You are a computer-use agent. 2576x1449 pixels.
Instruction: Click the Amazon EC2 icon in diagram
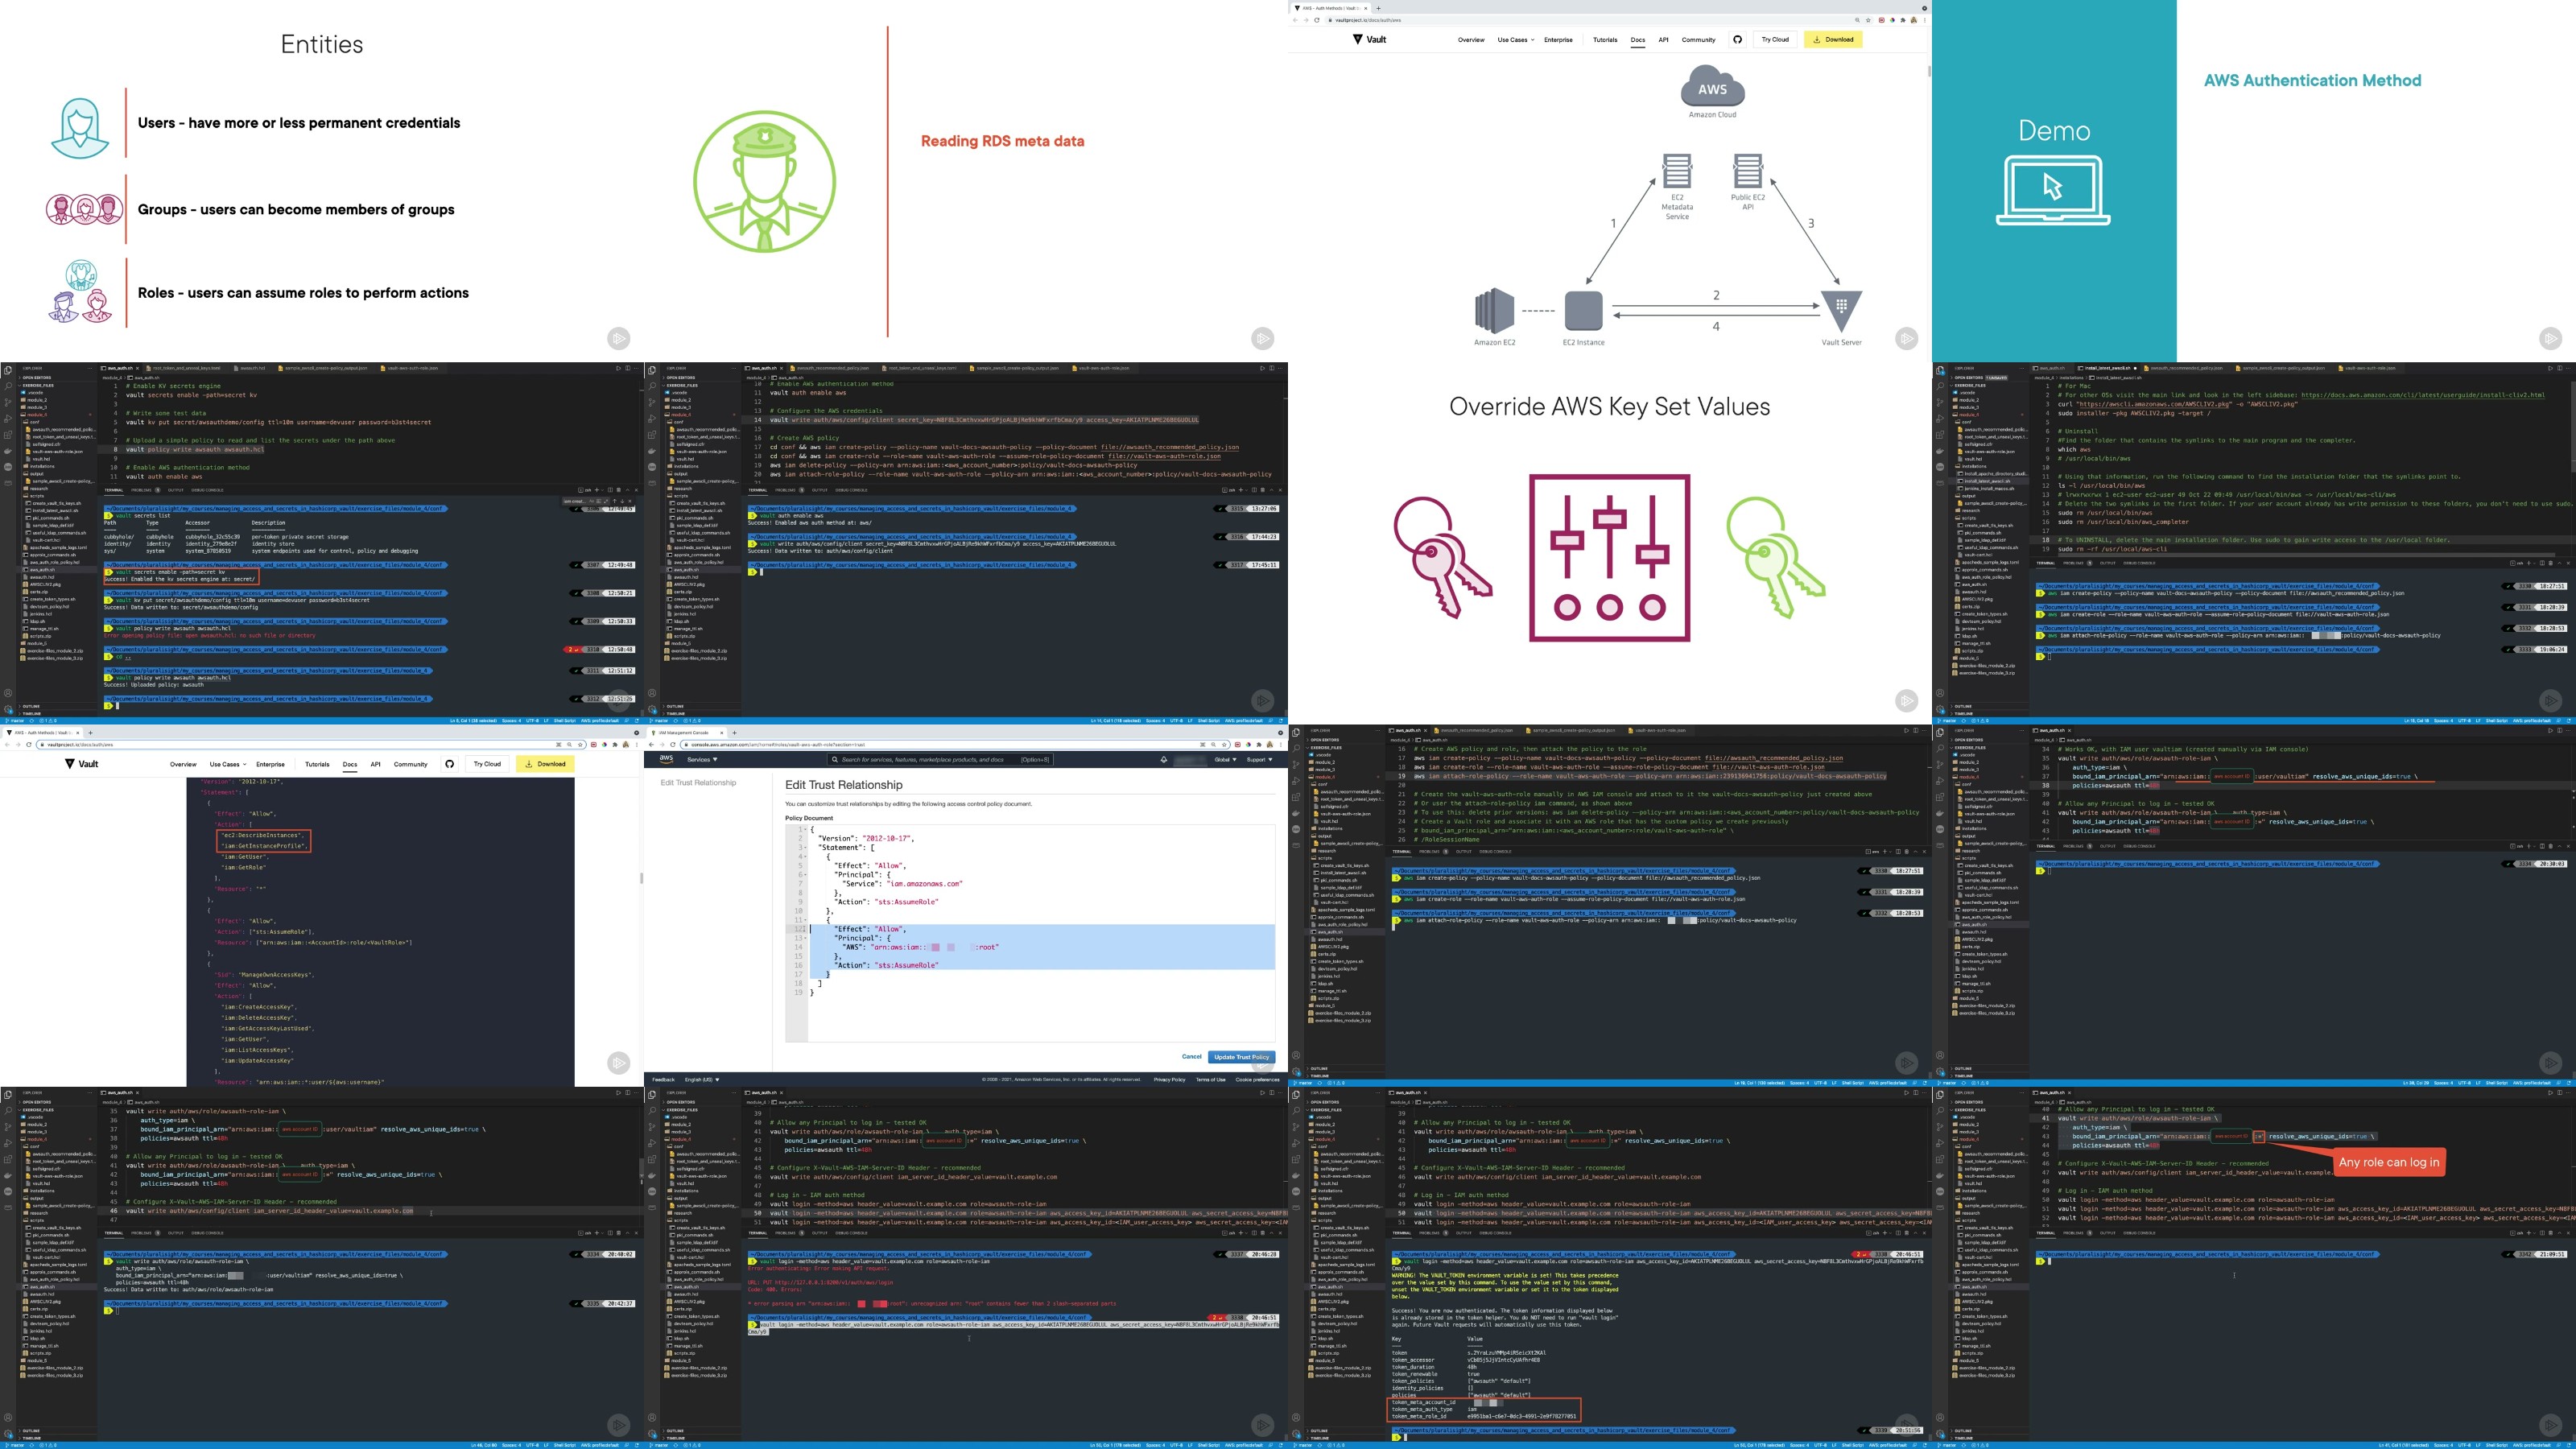point(1494,310)
